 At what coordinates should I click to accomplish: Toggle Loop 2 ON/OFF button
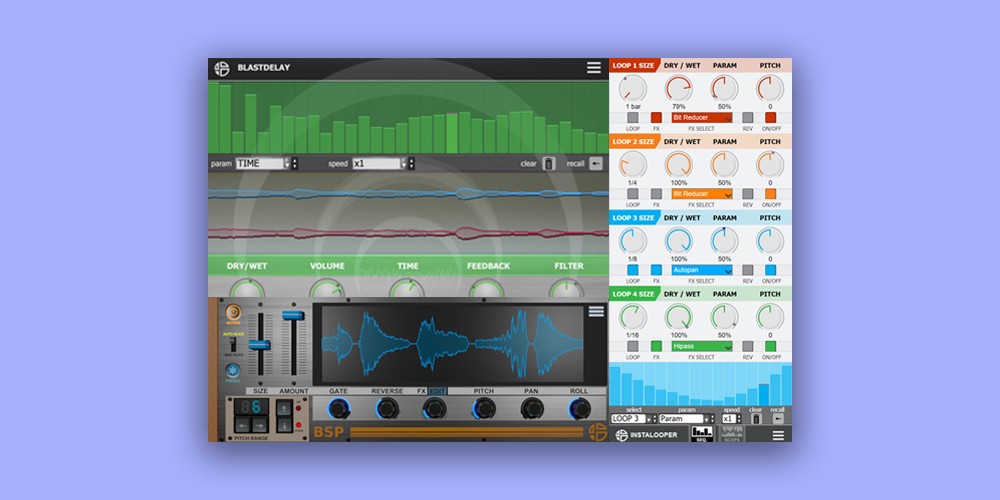tap(771, 193)
